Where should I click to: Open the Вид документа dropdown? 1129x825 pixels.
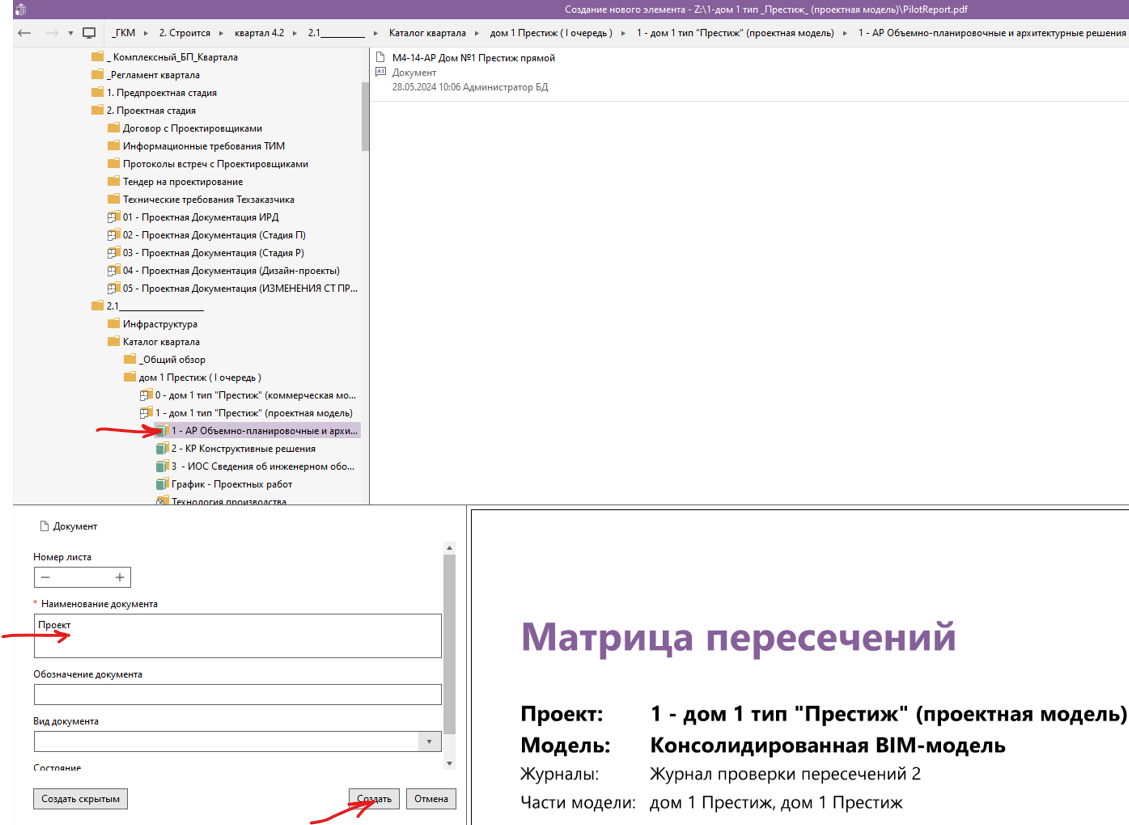(428, 742)
